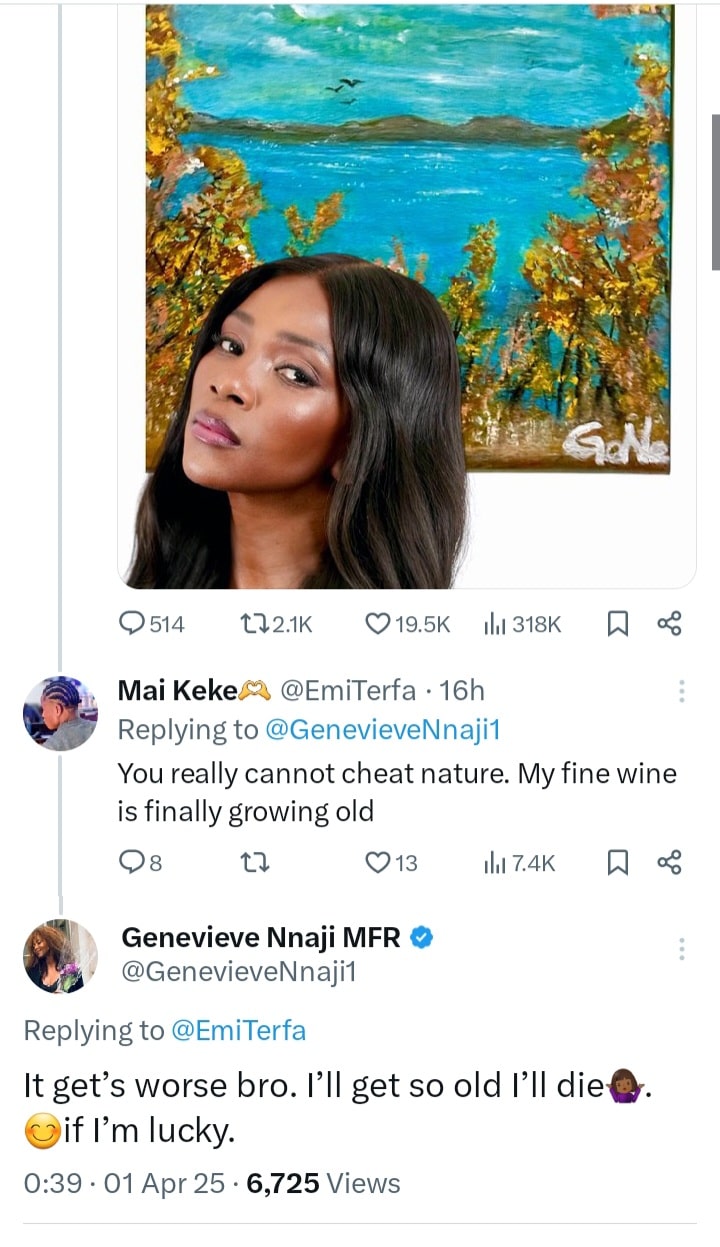
Task: Open Genevieve Nnaji's profile avatar
Action: point(60,956)
